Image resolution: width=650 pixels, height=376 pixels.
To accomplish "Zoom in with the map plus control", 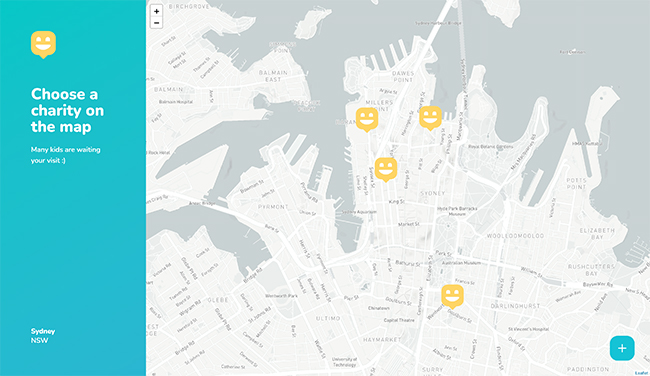I will 156,12.
